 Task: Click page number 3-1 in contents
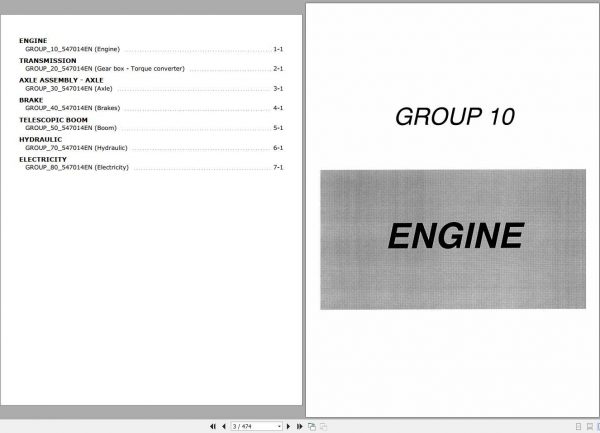click(x=278, y=89)
